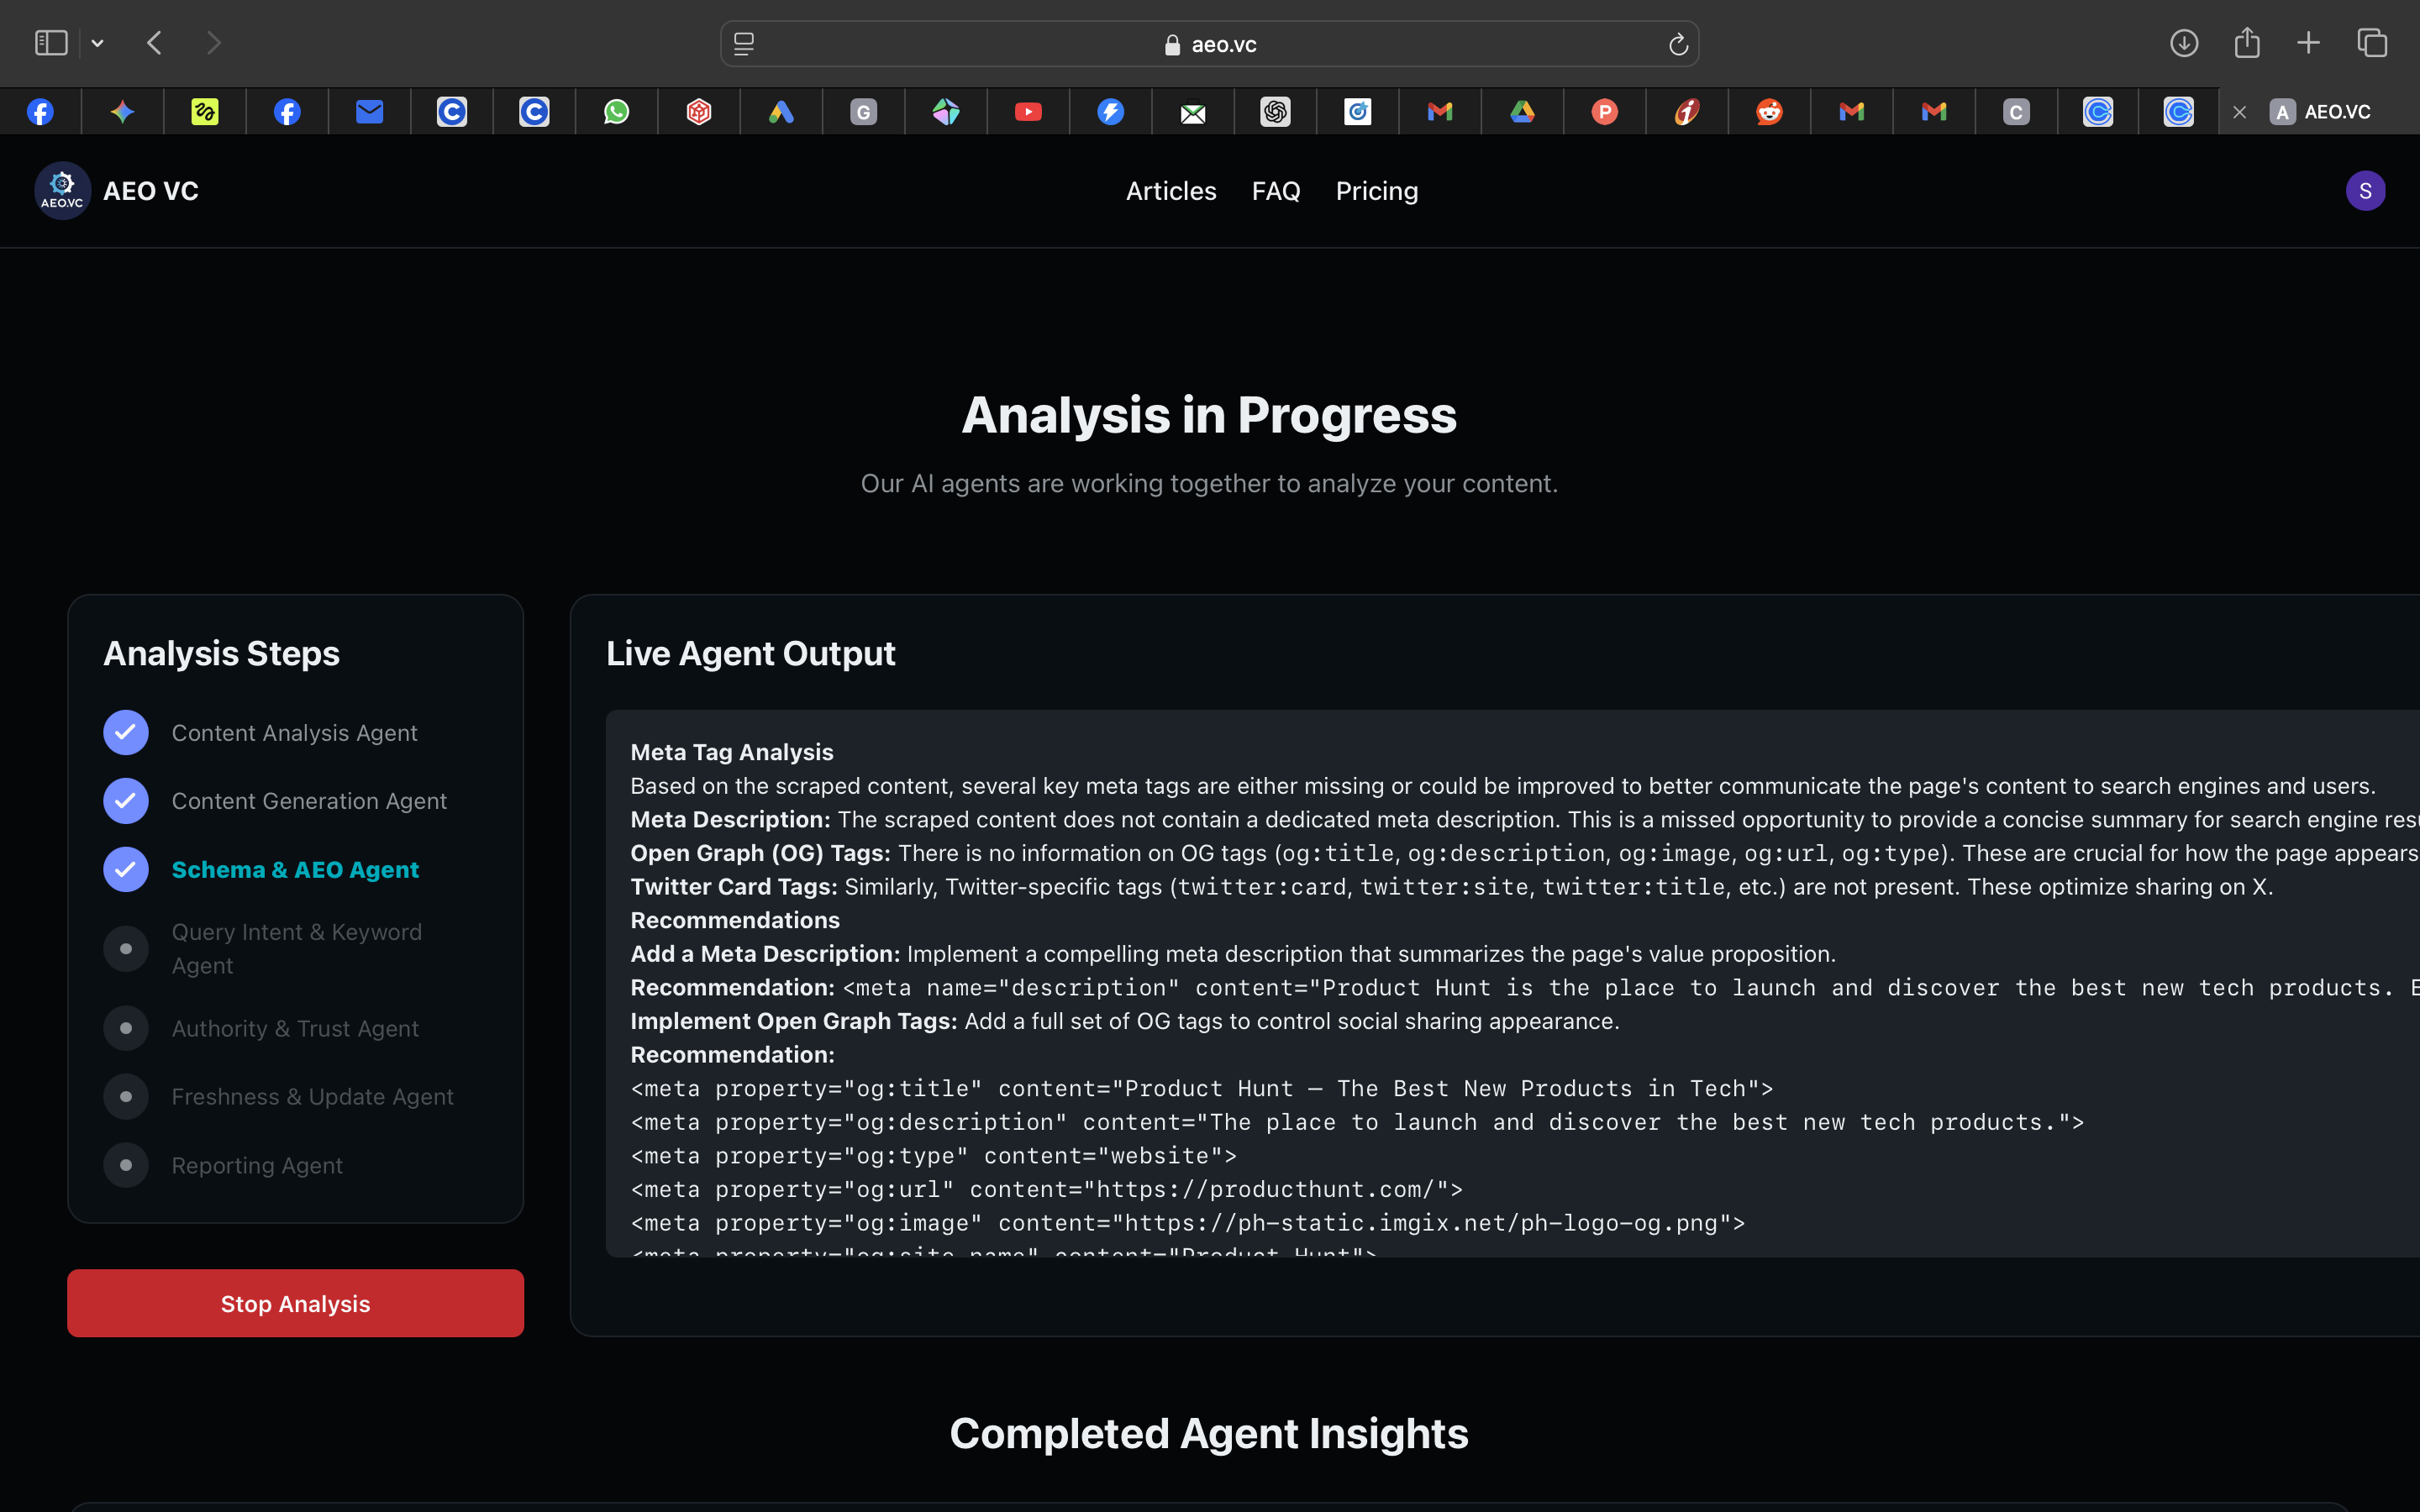2420x1512 pixels.
Task: Click the Content Analysis Agent checkmark
Action: [x=126, y=733]
